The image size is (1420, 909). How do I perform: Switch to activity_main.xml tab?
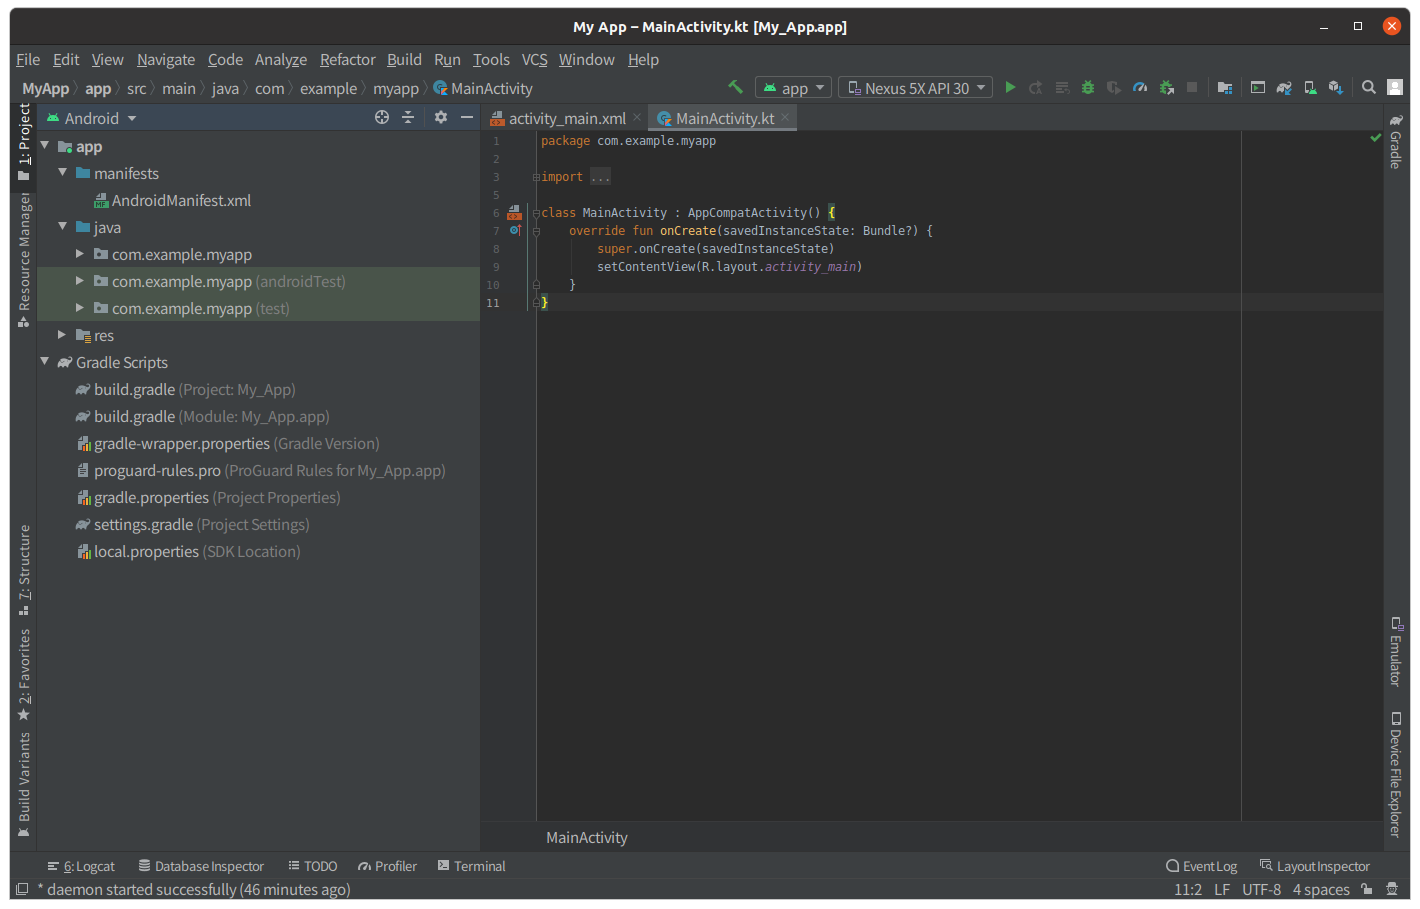point(566,118)
